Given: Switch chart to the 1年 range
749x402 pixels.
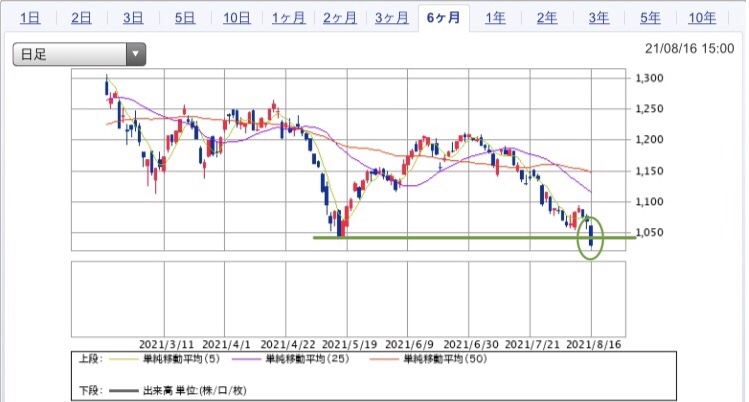Looking at the screenshot, I should point(494,18).
